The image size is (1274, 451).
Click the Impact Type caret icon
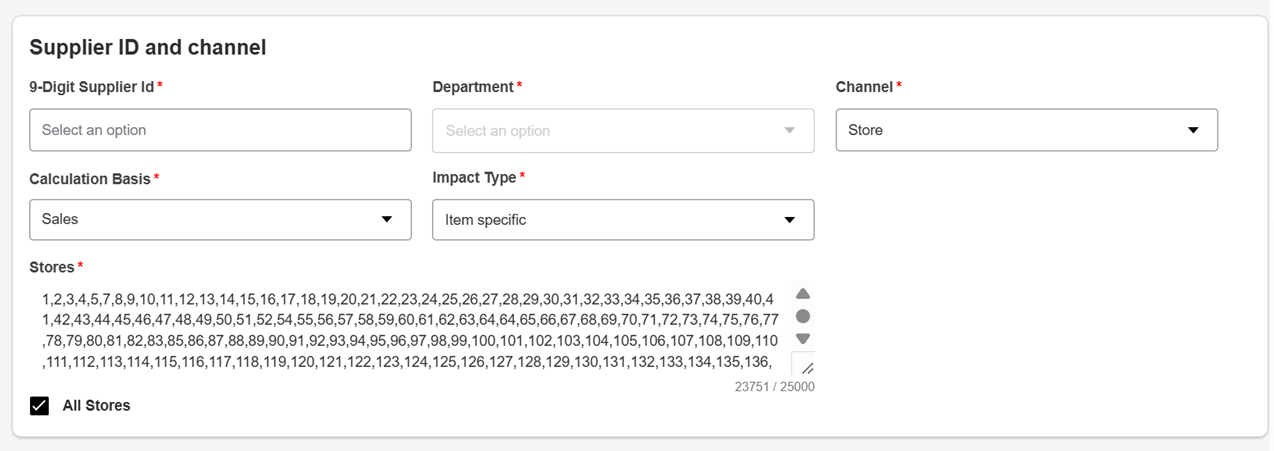coord(789,220)
